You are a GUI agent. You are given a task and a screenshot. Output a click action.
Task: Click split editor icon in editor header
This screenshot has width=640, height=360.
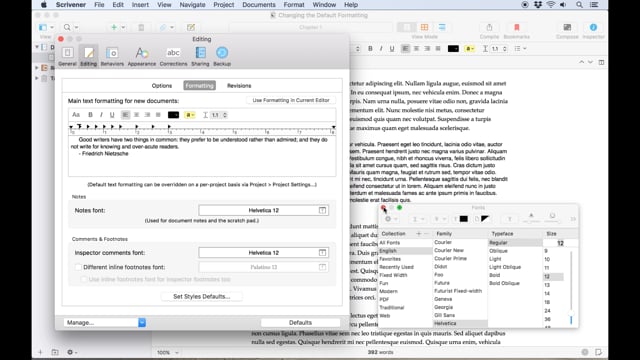pos(601,62)
